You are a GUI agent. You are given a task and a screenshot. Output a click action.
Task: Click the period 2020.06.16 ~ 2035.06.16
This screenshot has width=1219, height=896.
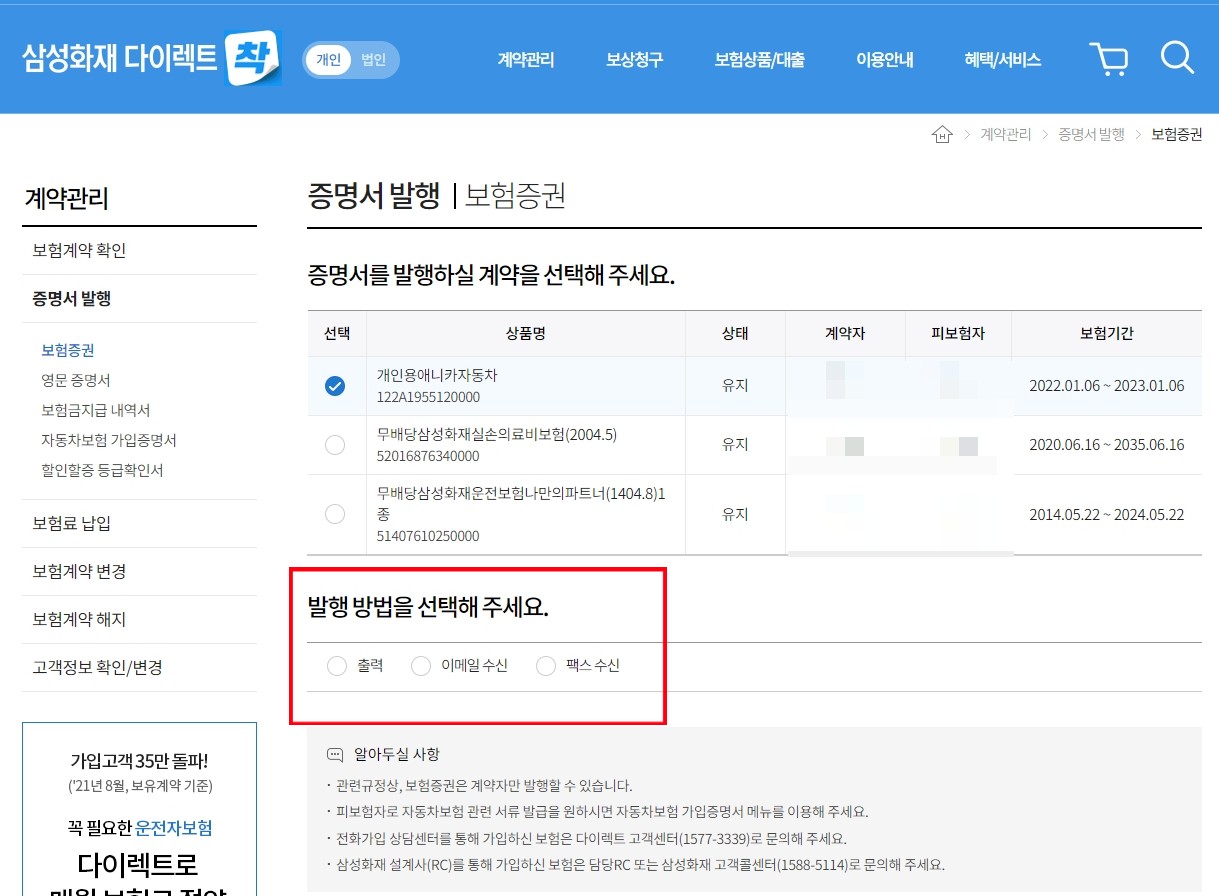coord(1106,445)
